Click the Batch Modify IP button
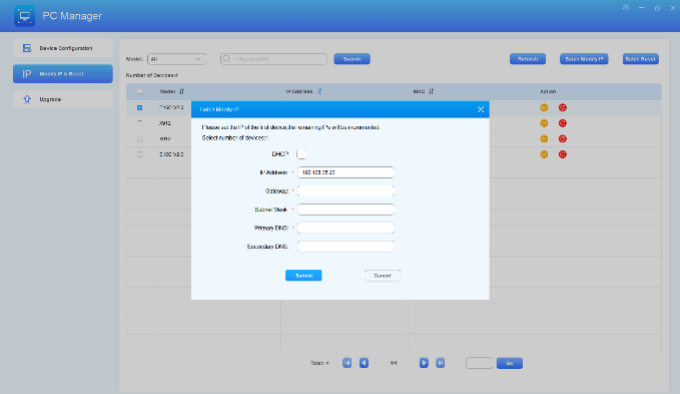Screen dimensions: 680x394 (x=584, y=59)
